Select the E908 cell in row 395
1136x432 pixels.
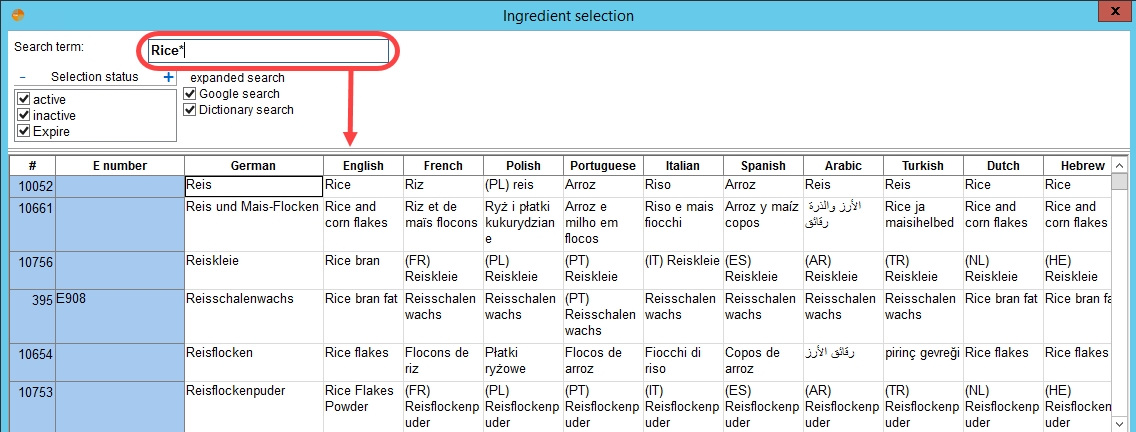(120, 299)
